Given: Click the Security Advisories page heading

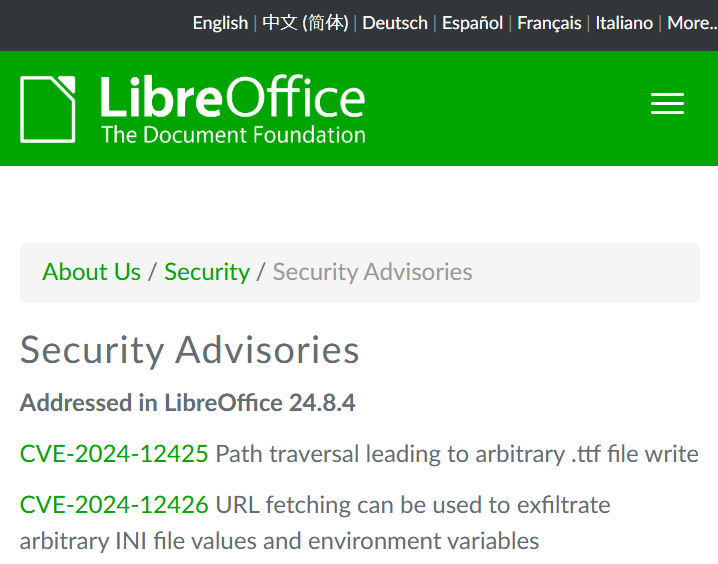Looking at the screenshot, I should pos(190,350).
